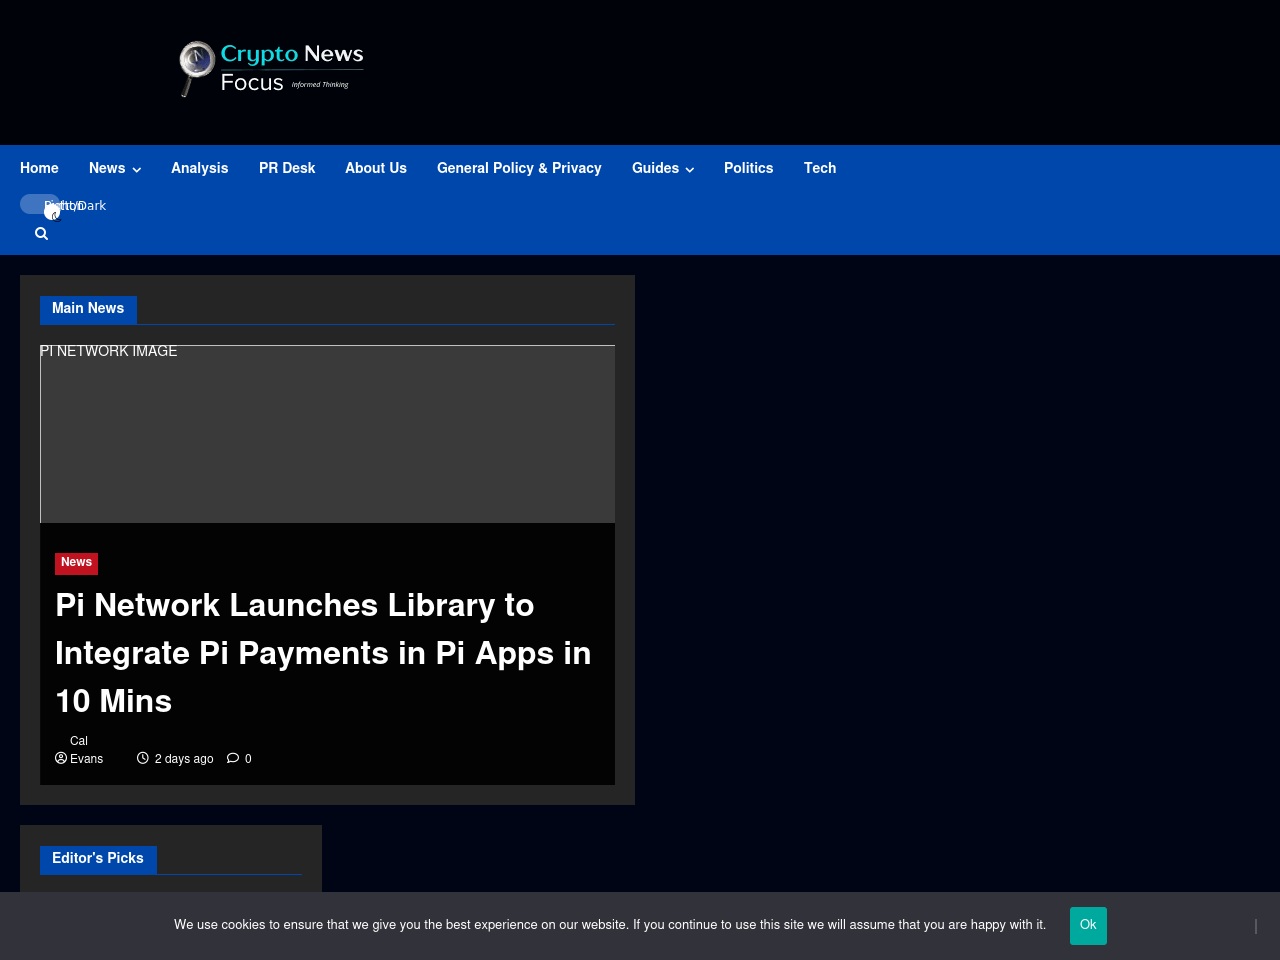Click the 2 days ago timestamp
This screenshot has width=1280, height=960.
click(x=184, y=759)
